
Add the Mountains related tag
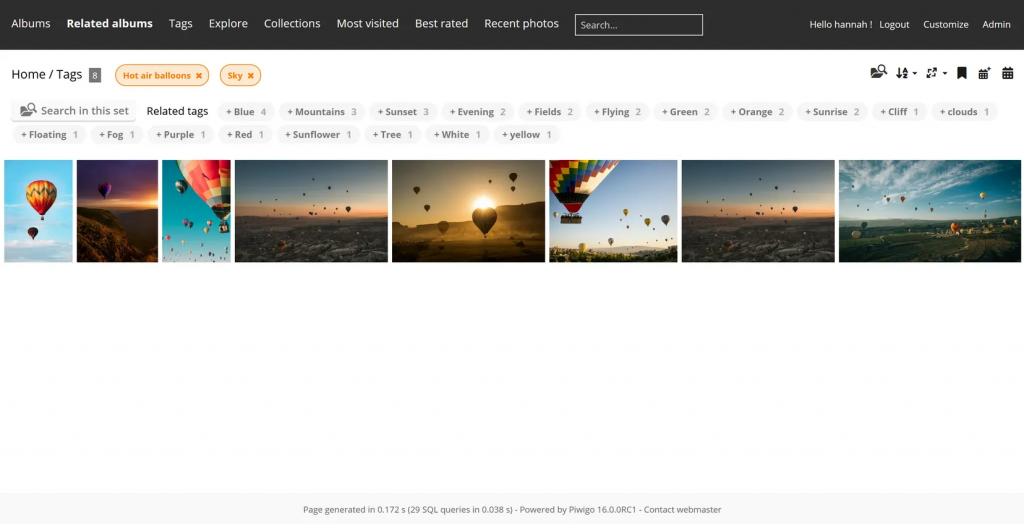point(321,112)
